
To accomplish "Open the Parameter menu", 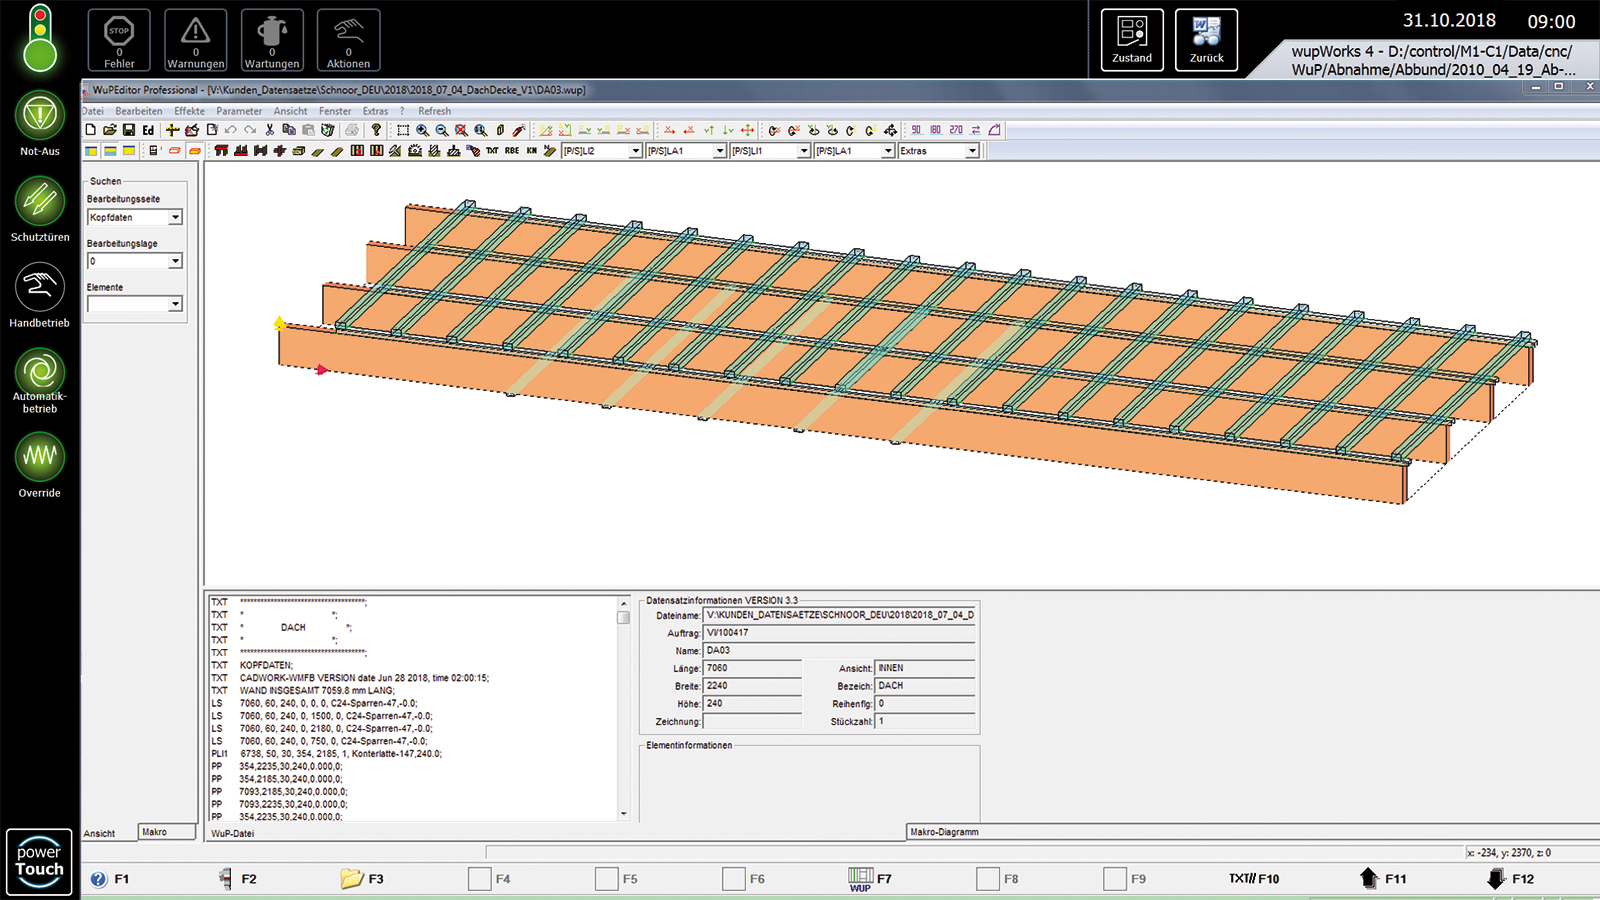I will (239, 111).
